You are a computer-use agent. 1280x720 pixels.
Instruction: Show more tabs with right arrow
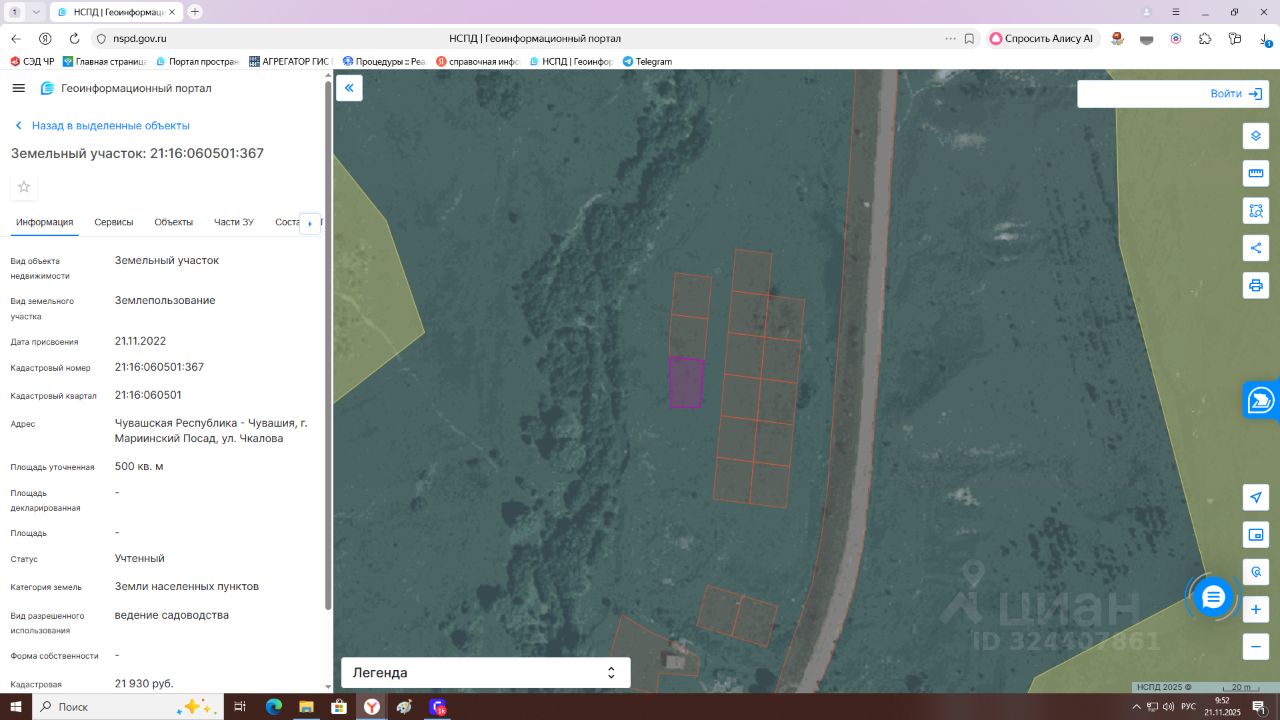point(310,223)
